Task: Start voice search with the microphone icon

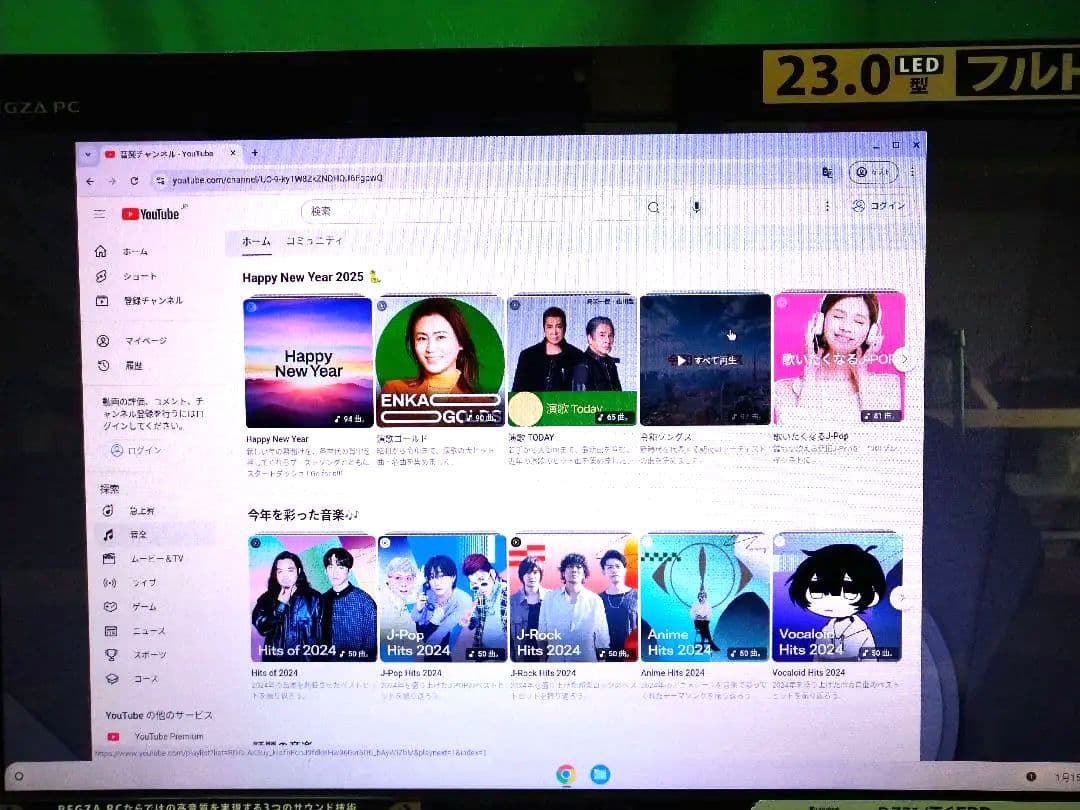Action: [696, 207]
